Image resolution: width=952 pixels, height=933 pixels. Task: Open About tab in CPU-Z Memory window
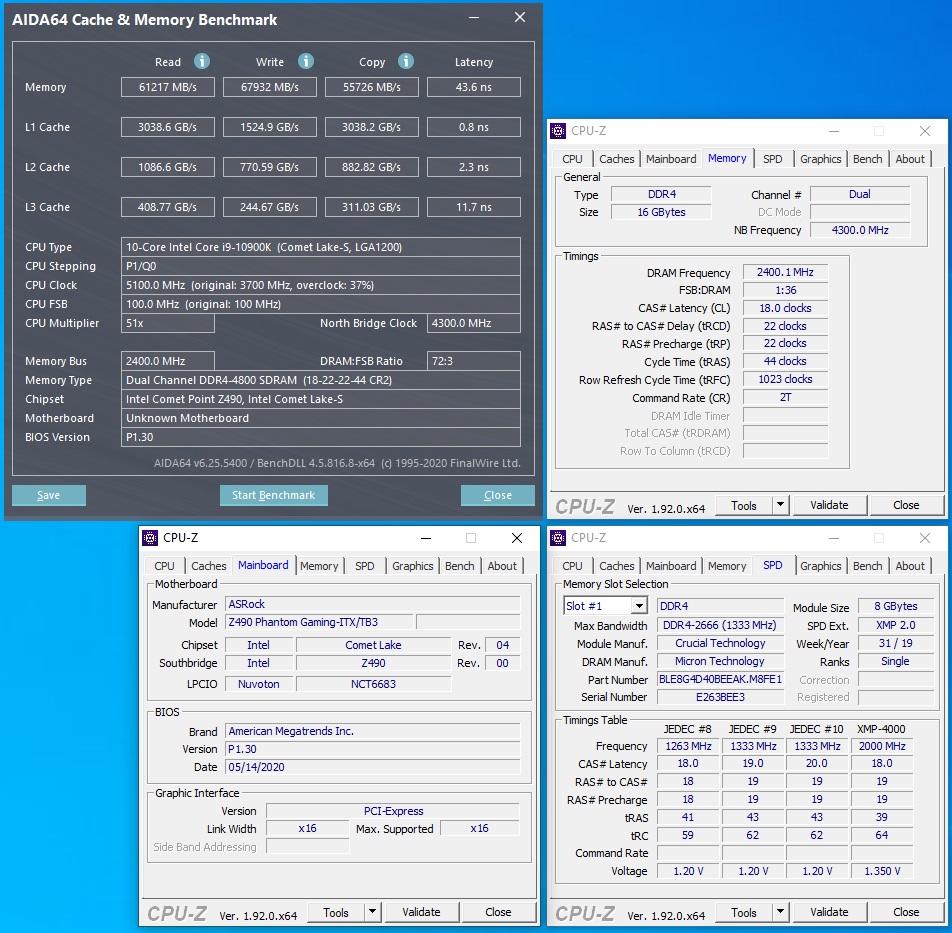(x=910, y=159)
